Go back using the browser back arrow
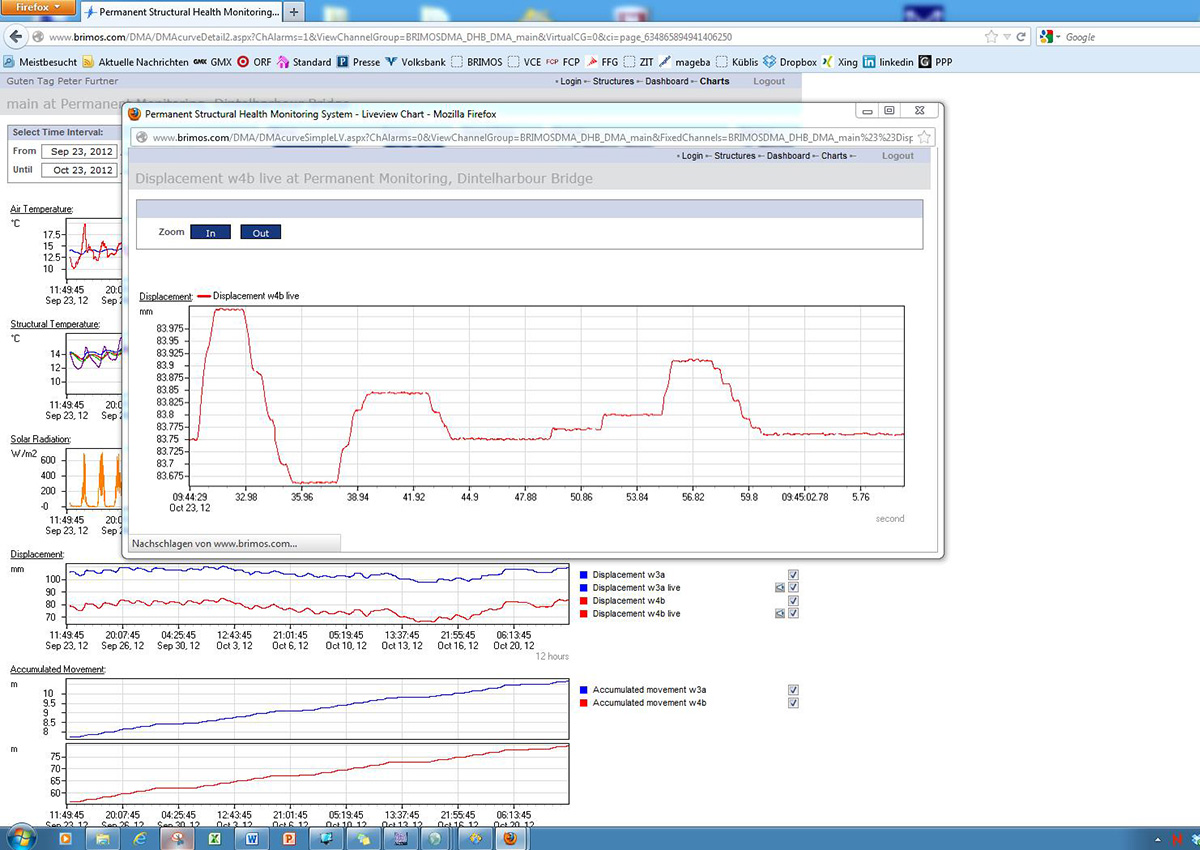 (15, 37)
